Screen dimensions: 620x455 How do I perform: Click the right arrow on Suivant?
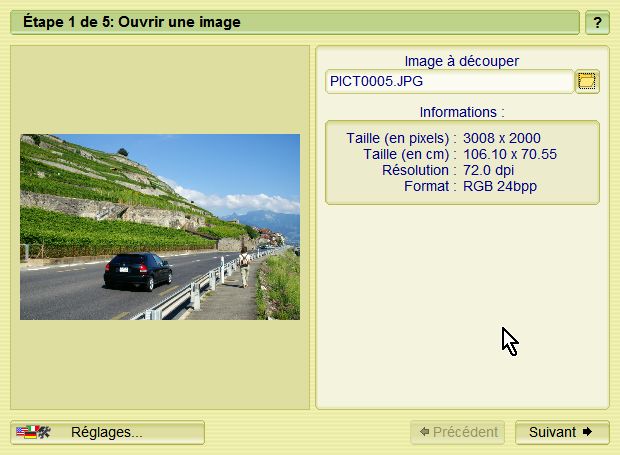tap(588, 432)
